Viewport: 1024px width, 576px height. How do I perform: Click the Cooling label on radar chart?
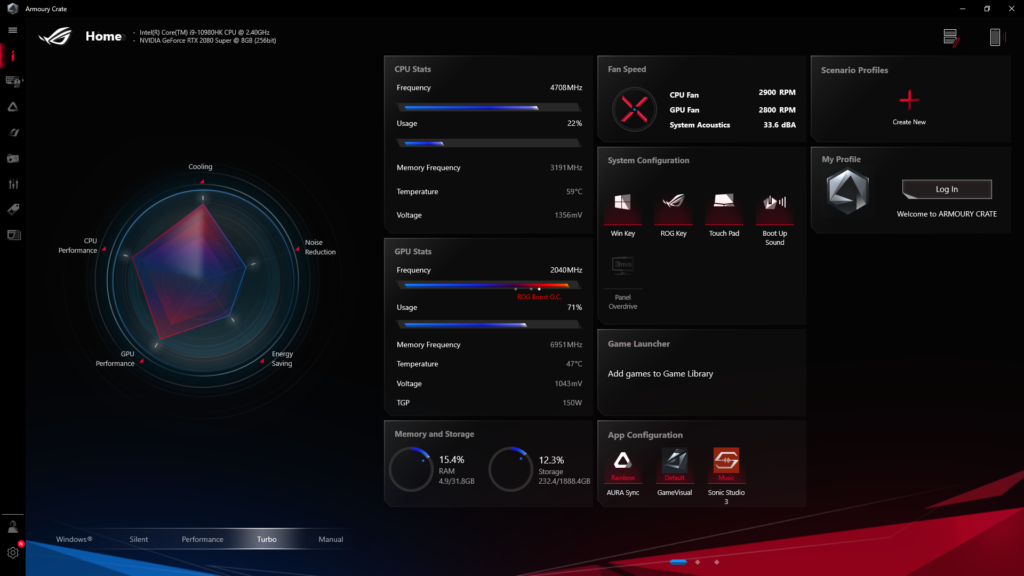pos(200,167)
